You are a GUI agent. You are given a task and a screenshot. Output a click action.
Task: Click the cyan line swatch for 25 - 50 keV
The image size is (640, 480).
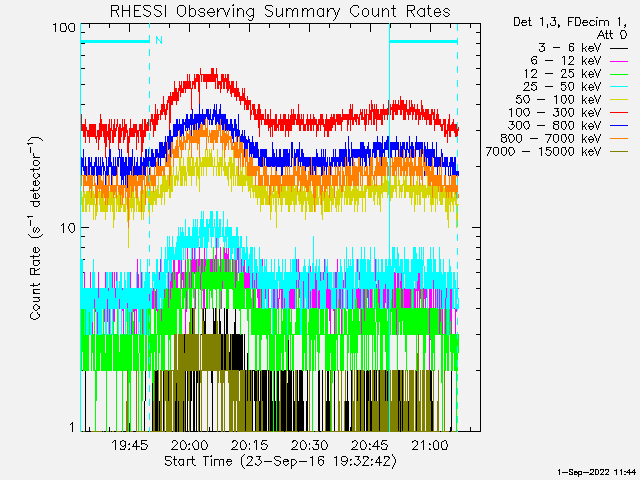(x=619, y=87)
